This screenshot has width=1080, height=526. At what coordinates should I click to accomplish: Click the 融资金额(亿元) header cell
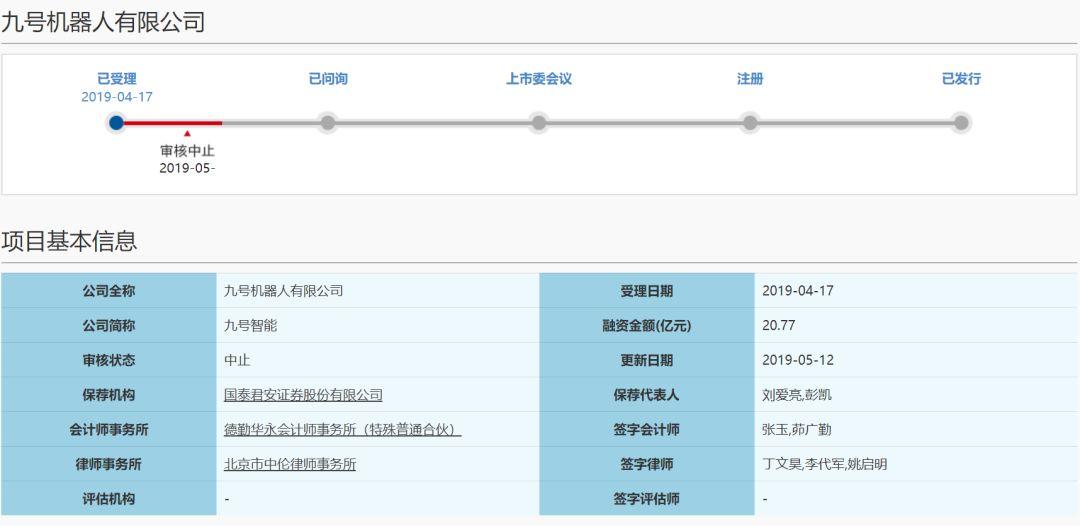(x=647, y=326)
